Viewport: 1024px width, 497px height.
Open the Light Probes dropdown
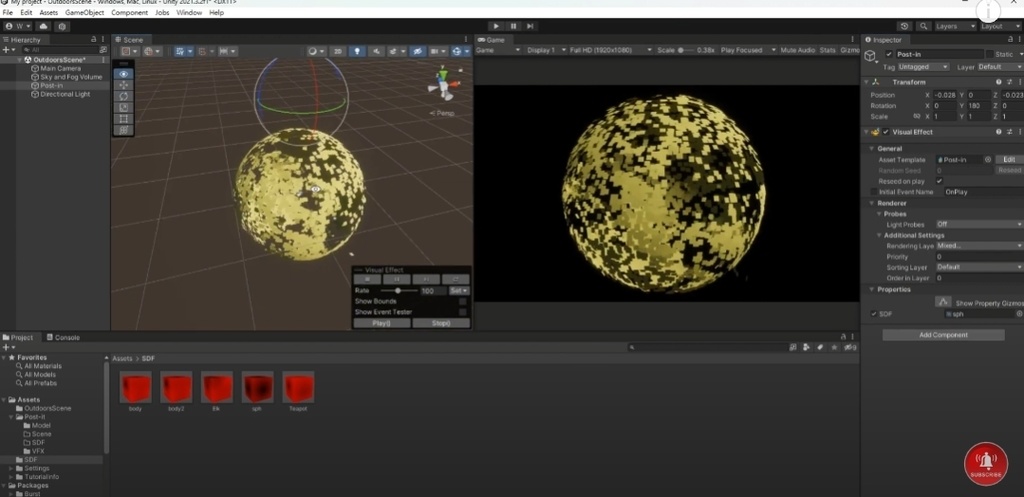978,224
